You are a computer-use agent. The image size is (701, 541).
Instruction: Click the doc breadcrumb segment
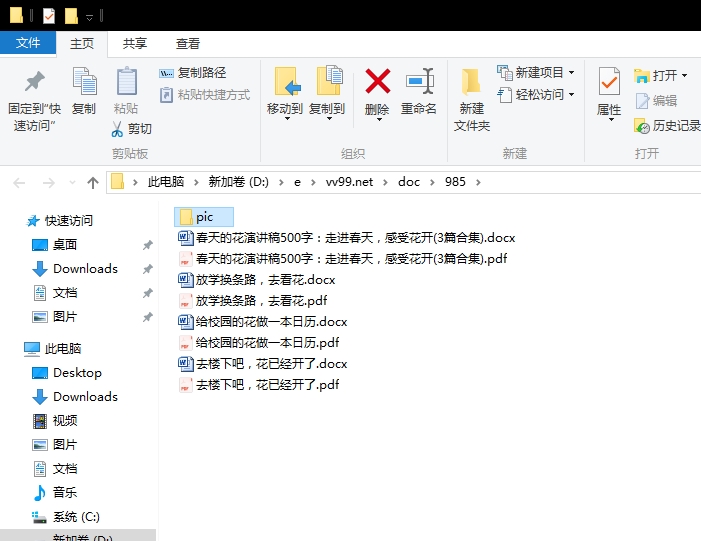point(409,182)
